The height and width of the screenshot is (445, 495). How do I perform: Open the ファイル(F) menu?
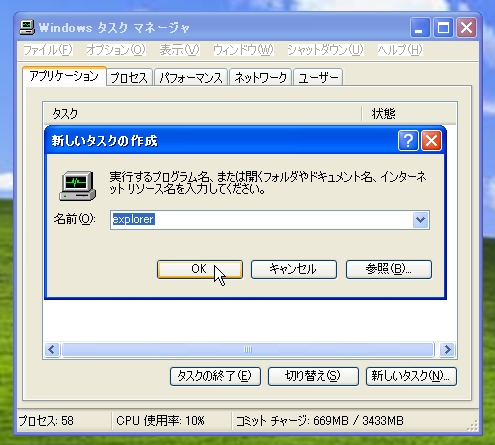(48, 50)
